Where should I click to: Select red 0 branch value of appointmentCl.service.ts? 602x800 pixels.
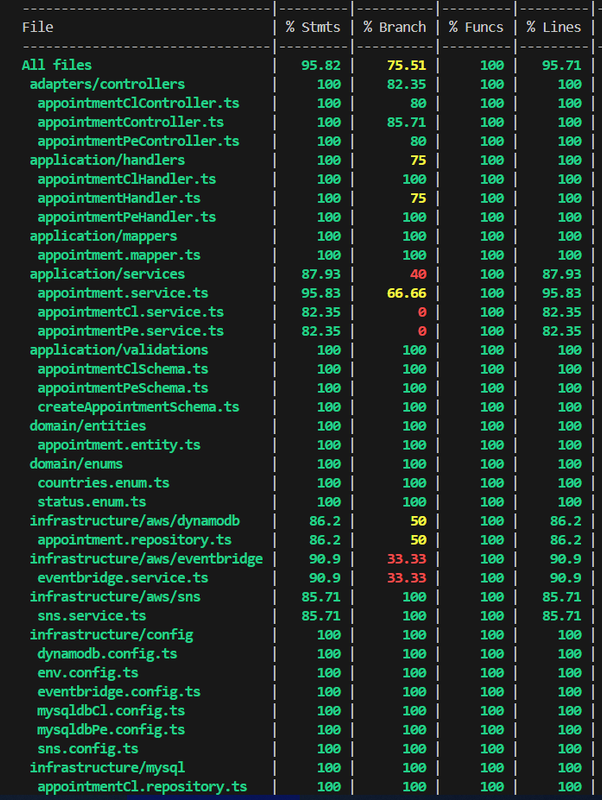(422, 312)
